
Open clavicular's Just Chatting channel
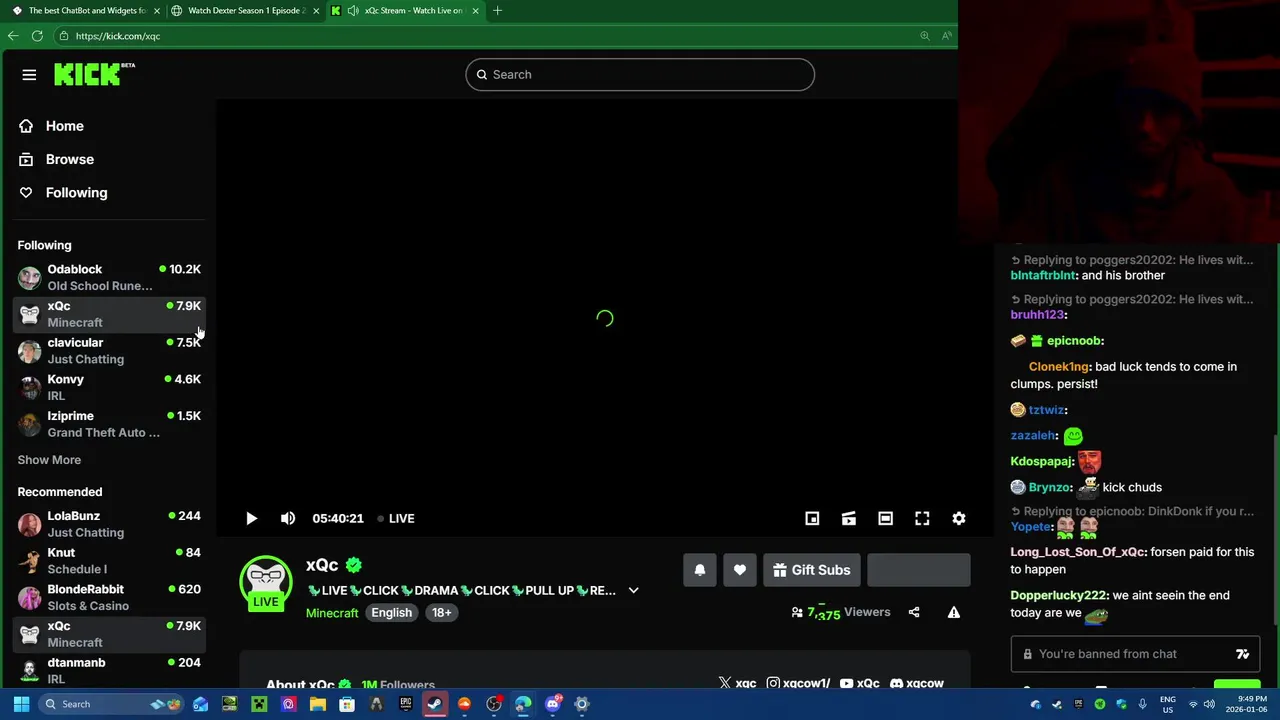(110, 351)
